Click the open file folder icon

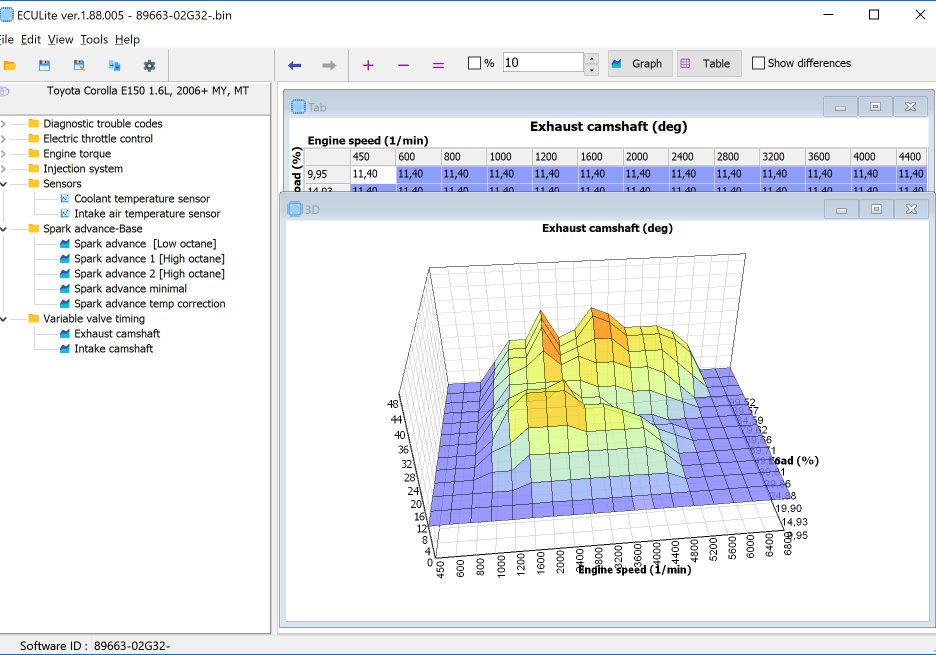coord(10,65)
